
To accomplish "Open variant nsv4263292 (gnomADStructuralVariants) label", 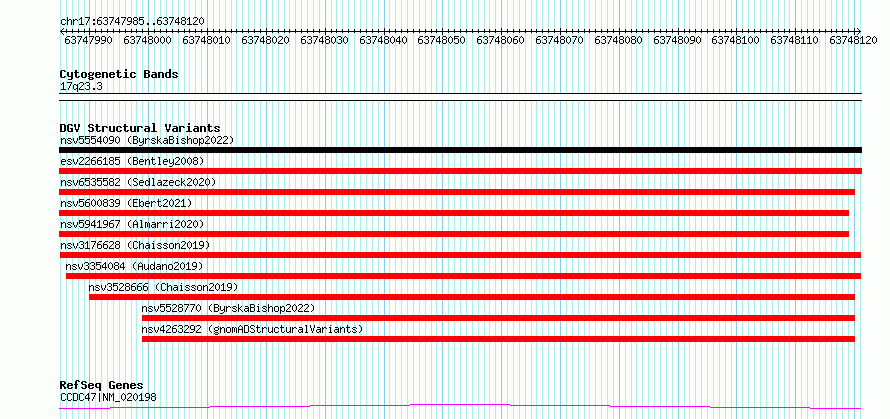I will click(x=252, y=329).
